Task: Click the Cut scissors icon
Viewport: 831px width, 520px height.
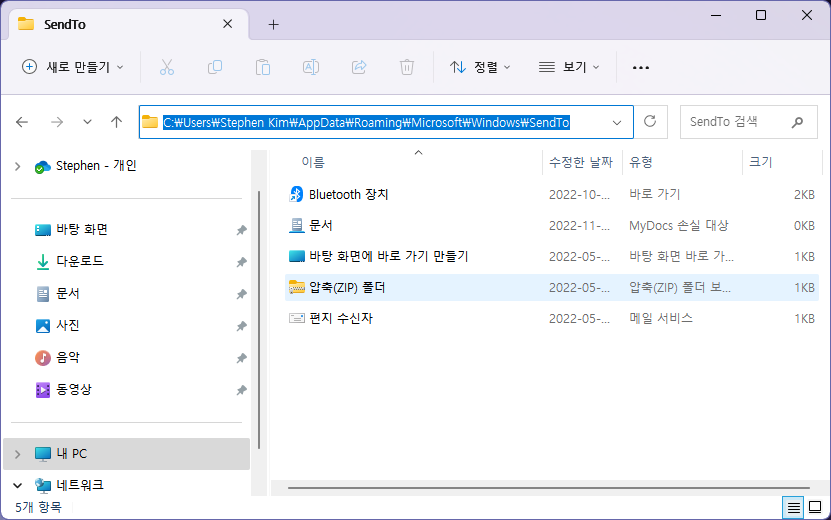Action: tap(167, 67)
